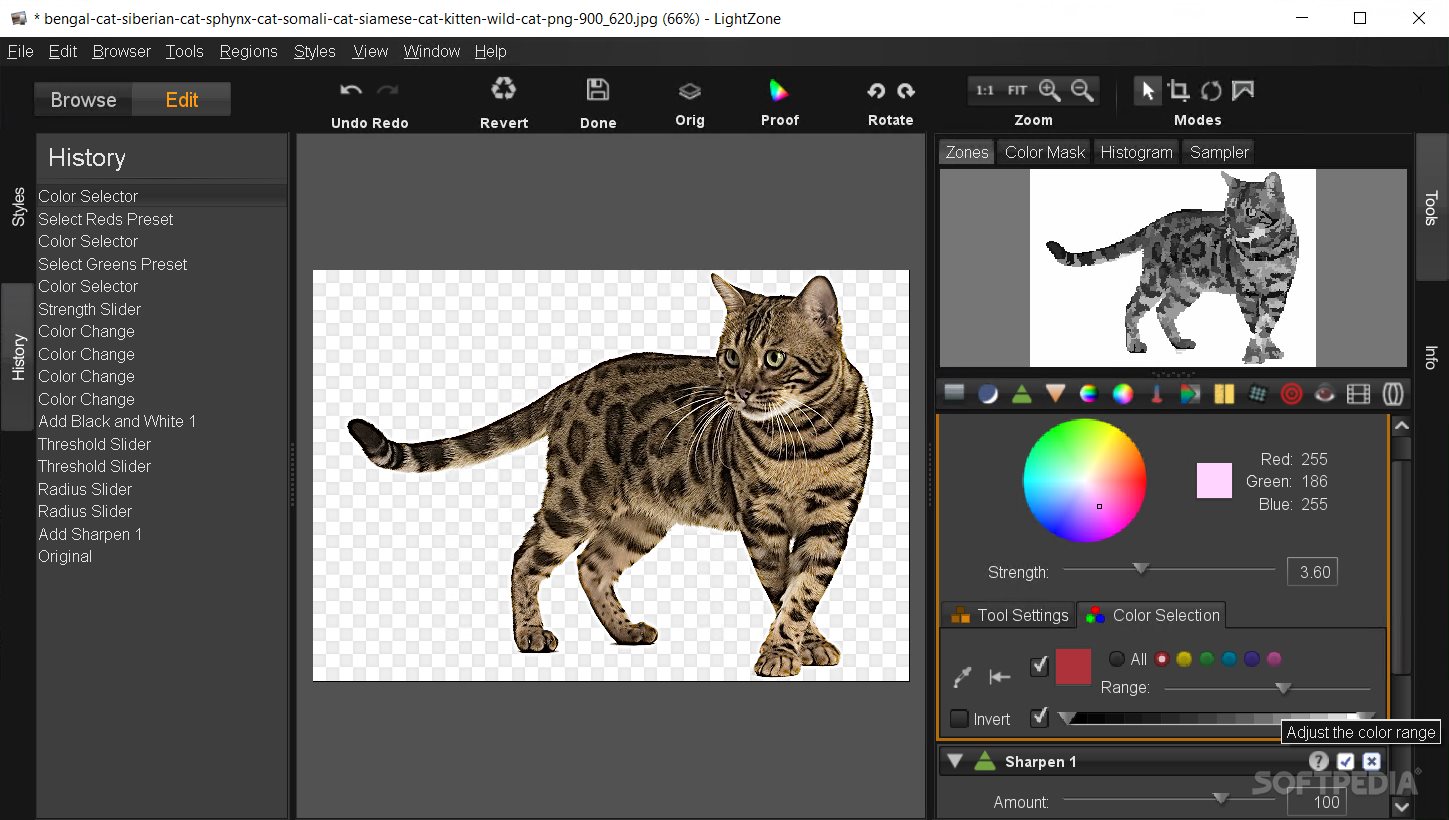Pick a color with the eyedropper sampler
The height and width of the screenshot is (820, 1449).
pyautogui.click(x=962, y=677)
